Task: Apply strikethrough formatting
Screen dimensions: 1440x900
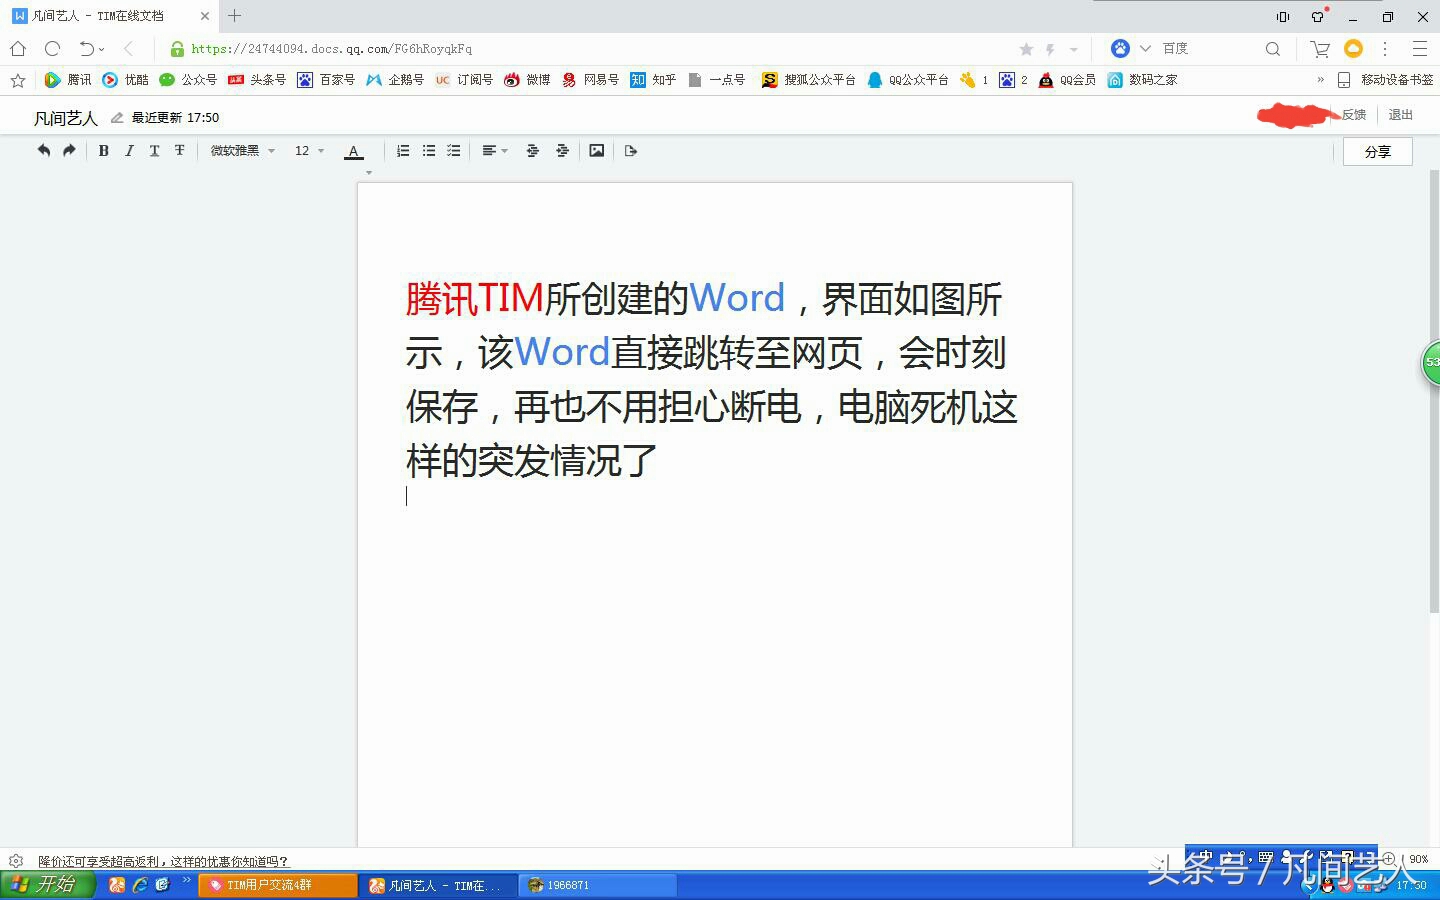Action: click(x=179, y=150)
